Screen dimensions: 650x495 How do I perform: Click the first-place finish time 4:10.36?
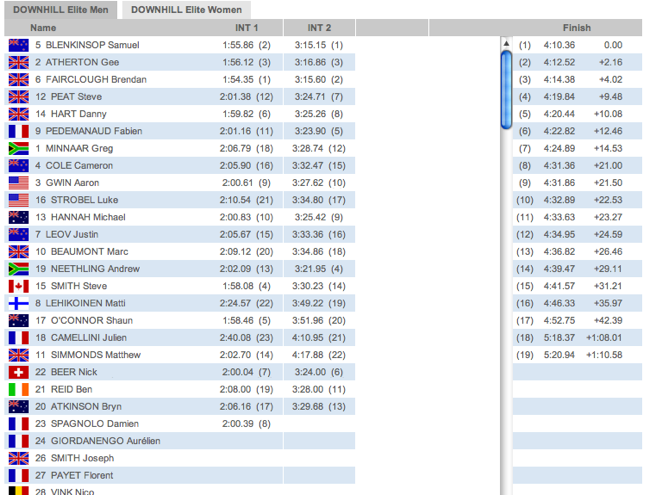[x=559, y=45]
